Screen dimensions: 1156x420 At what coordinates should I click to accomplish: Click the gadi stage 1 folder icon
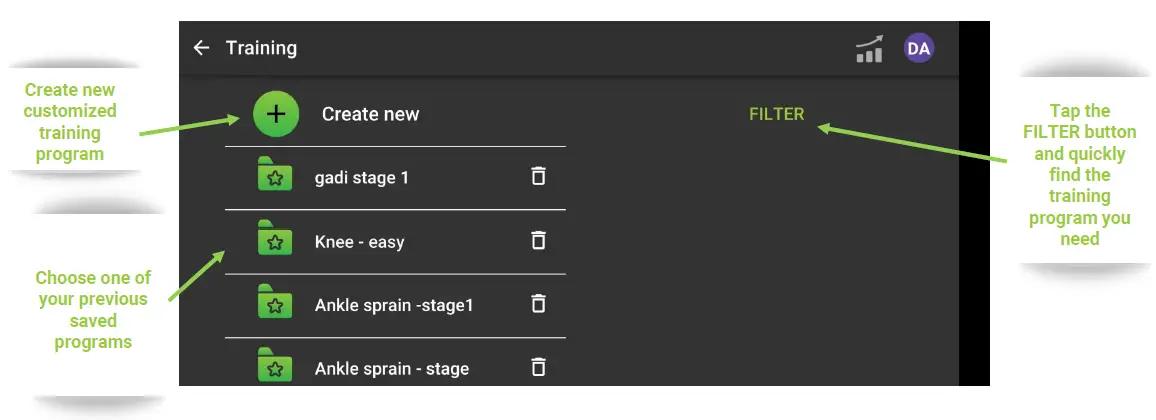[274, 175]
